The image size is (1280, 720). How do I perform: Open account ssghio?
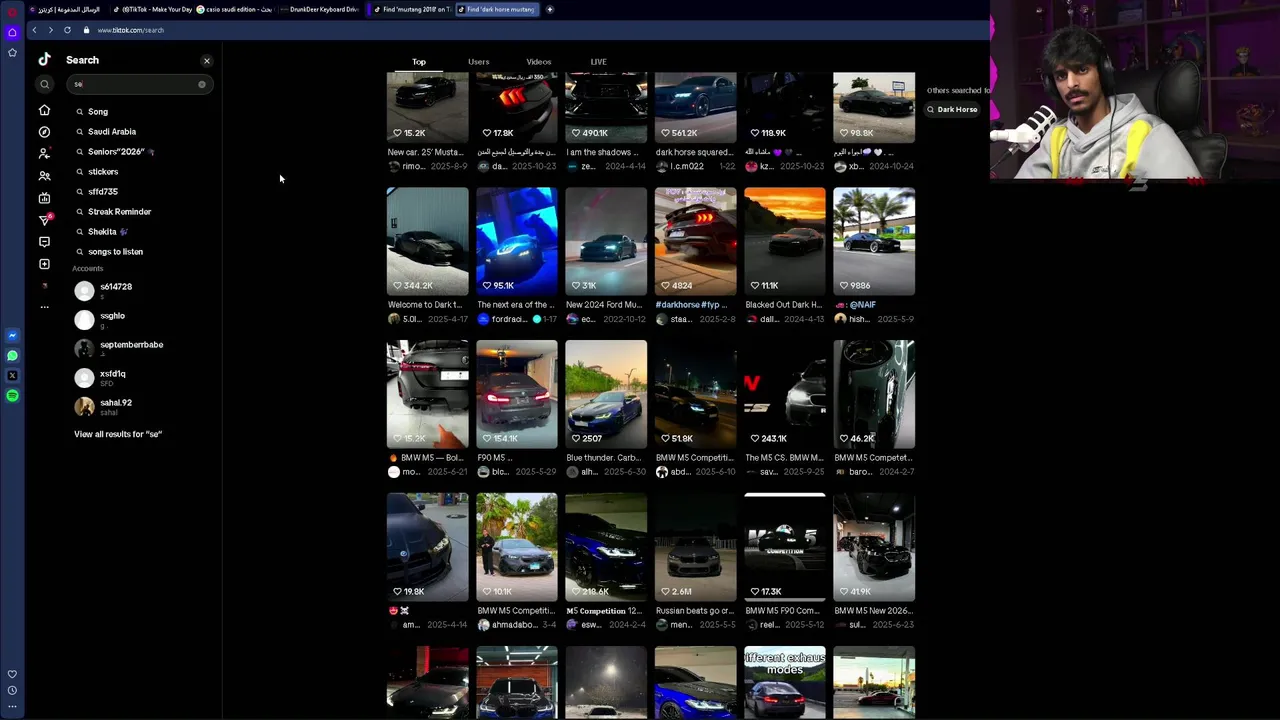140,319
